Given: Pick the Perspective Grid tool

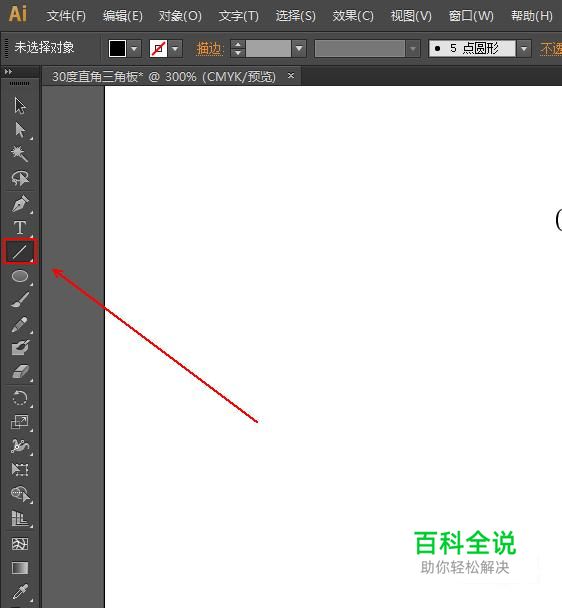Looking at the screenshot, I should click(x=20, y=518).
